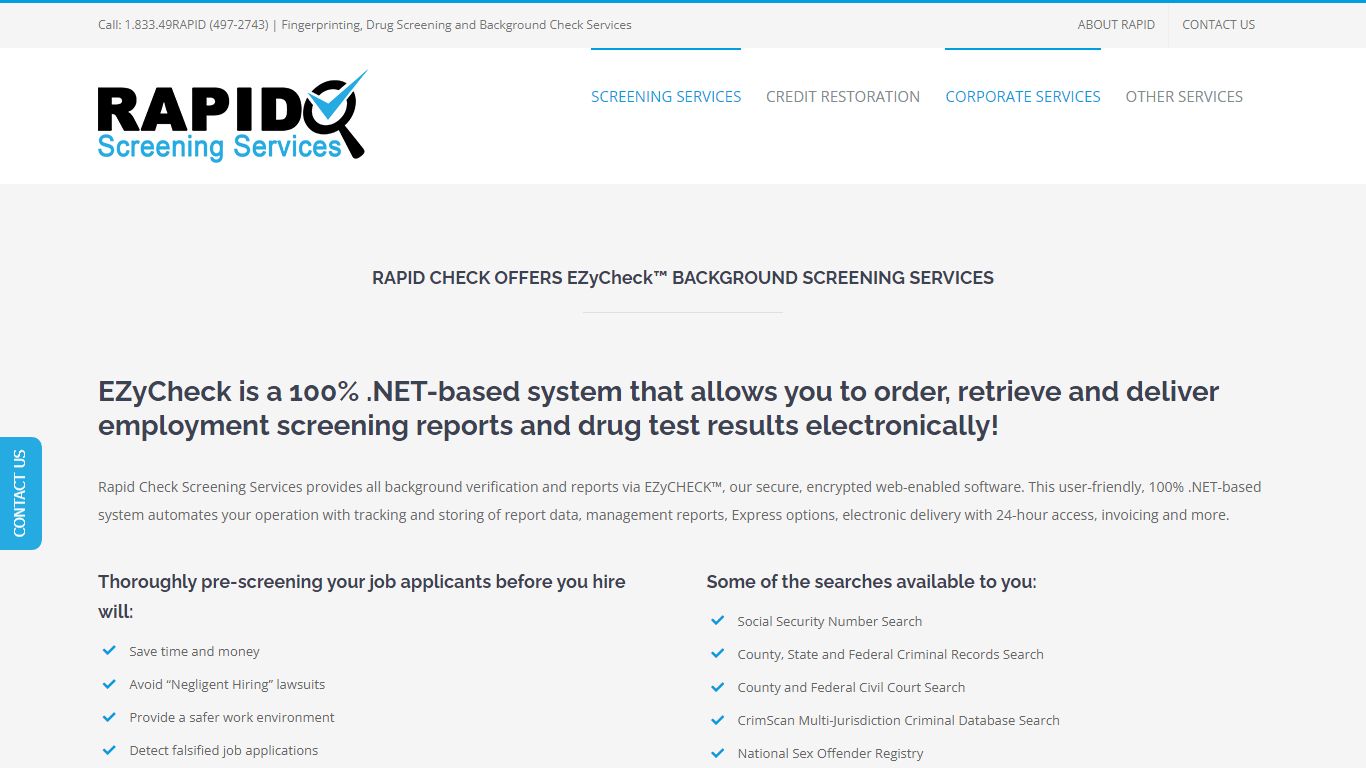The height and width of the screenshot is (768, 1366).
Task: Click 'Thoroughly pre-screening your job applicants' heading
Action: 362,596
